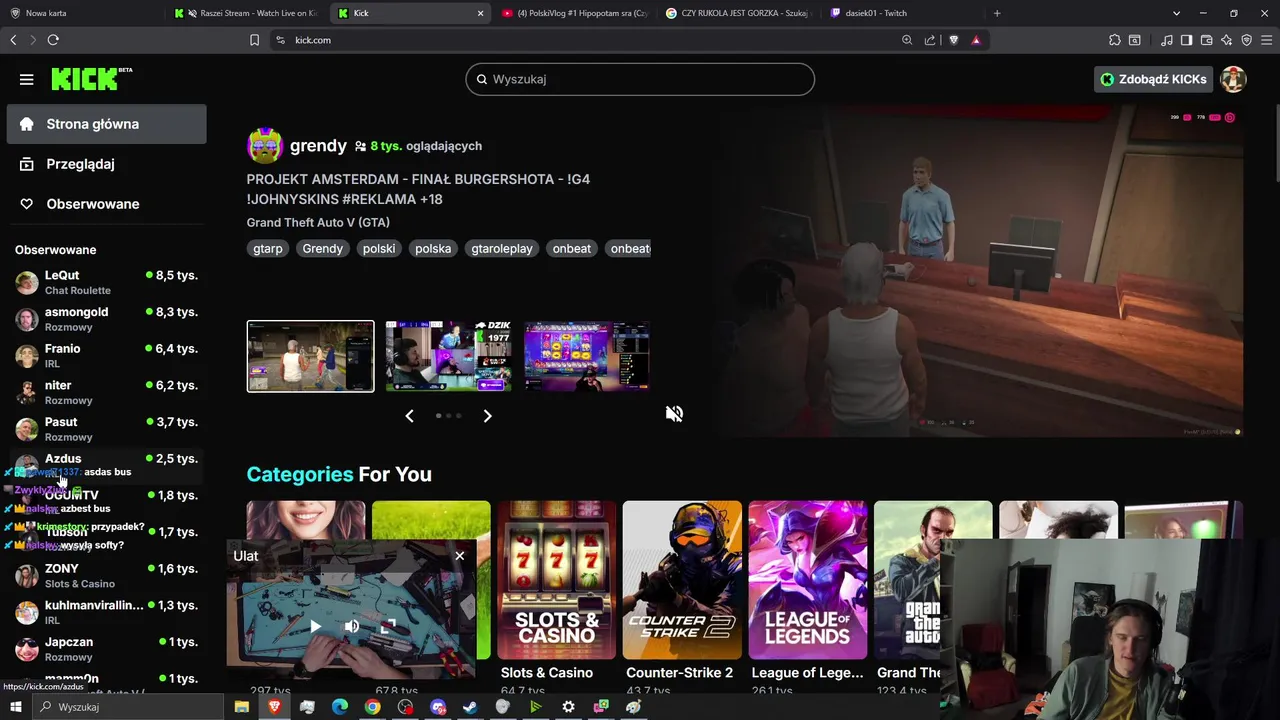The height and width of the screenshot is (720, 1280).
Task: Go back with the browser back arrow
Action: coord(13,40)
